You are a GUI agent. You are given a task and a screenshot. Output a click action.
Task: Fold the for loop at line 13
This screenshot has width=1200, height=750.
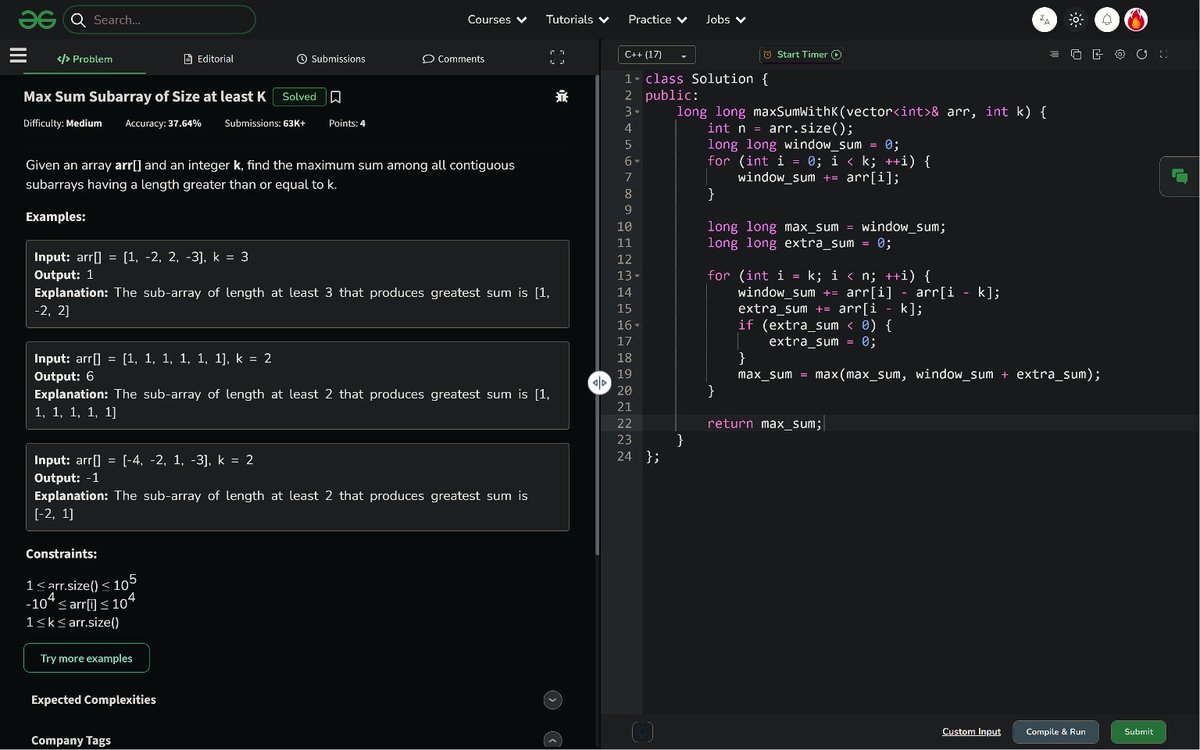(637, 276)
